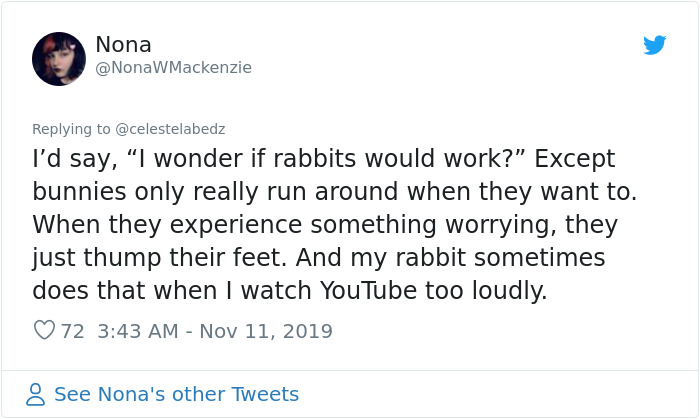This screenshot has width=700, height=419.
Task: Open the @NonaWMackenzie handle link
Action: pos(173,68)
